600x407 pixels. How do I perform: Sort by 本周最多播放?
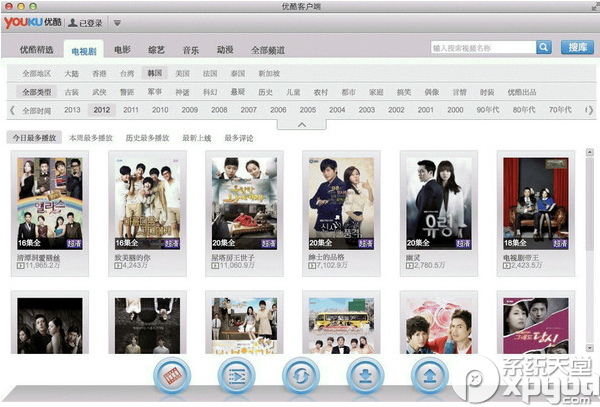pyautogui.click(x=91, y=138)
